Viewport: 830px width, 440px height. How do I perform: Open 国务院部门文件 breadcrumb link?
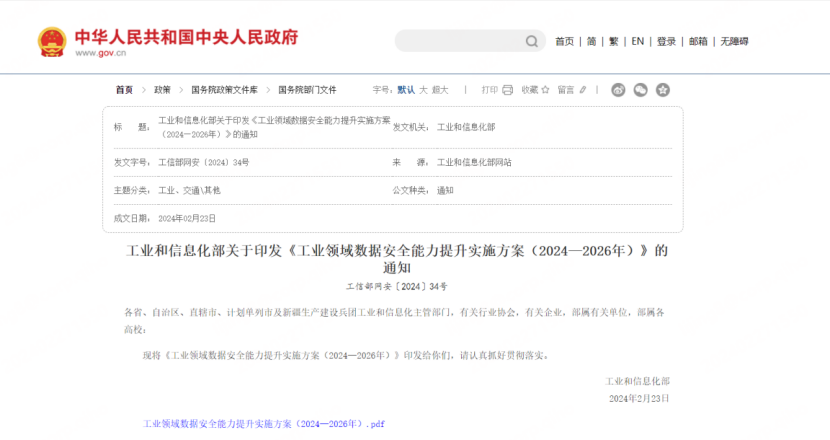[x=308, y=90]
